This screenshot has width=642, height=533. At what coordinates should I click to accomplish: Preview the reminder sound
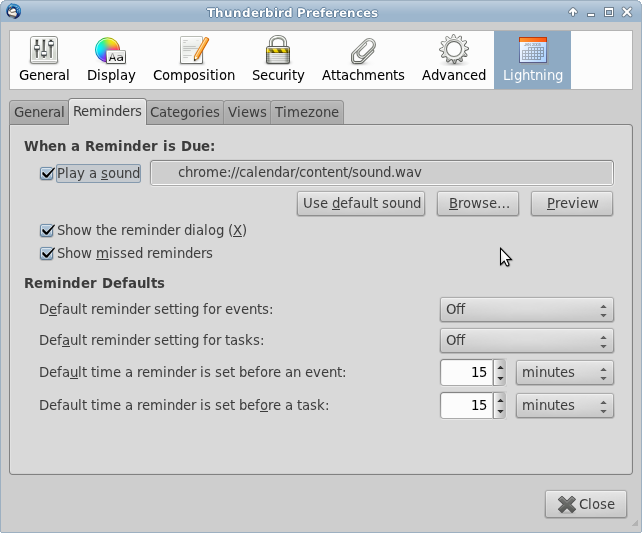572,203
